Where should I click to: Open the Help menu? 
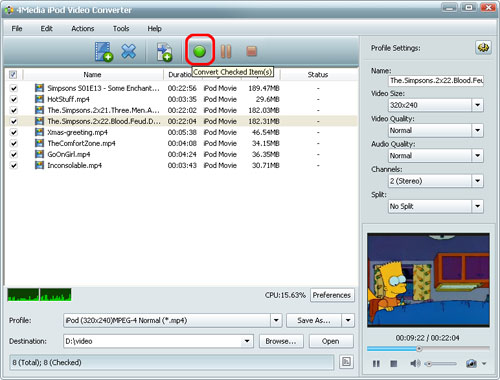pos(154,29)
